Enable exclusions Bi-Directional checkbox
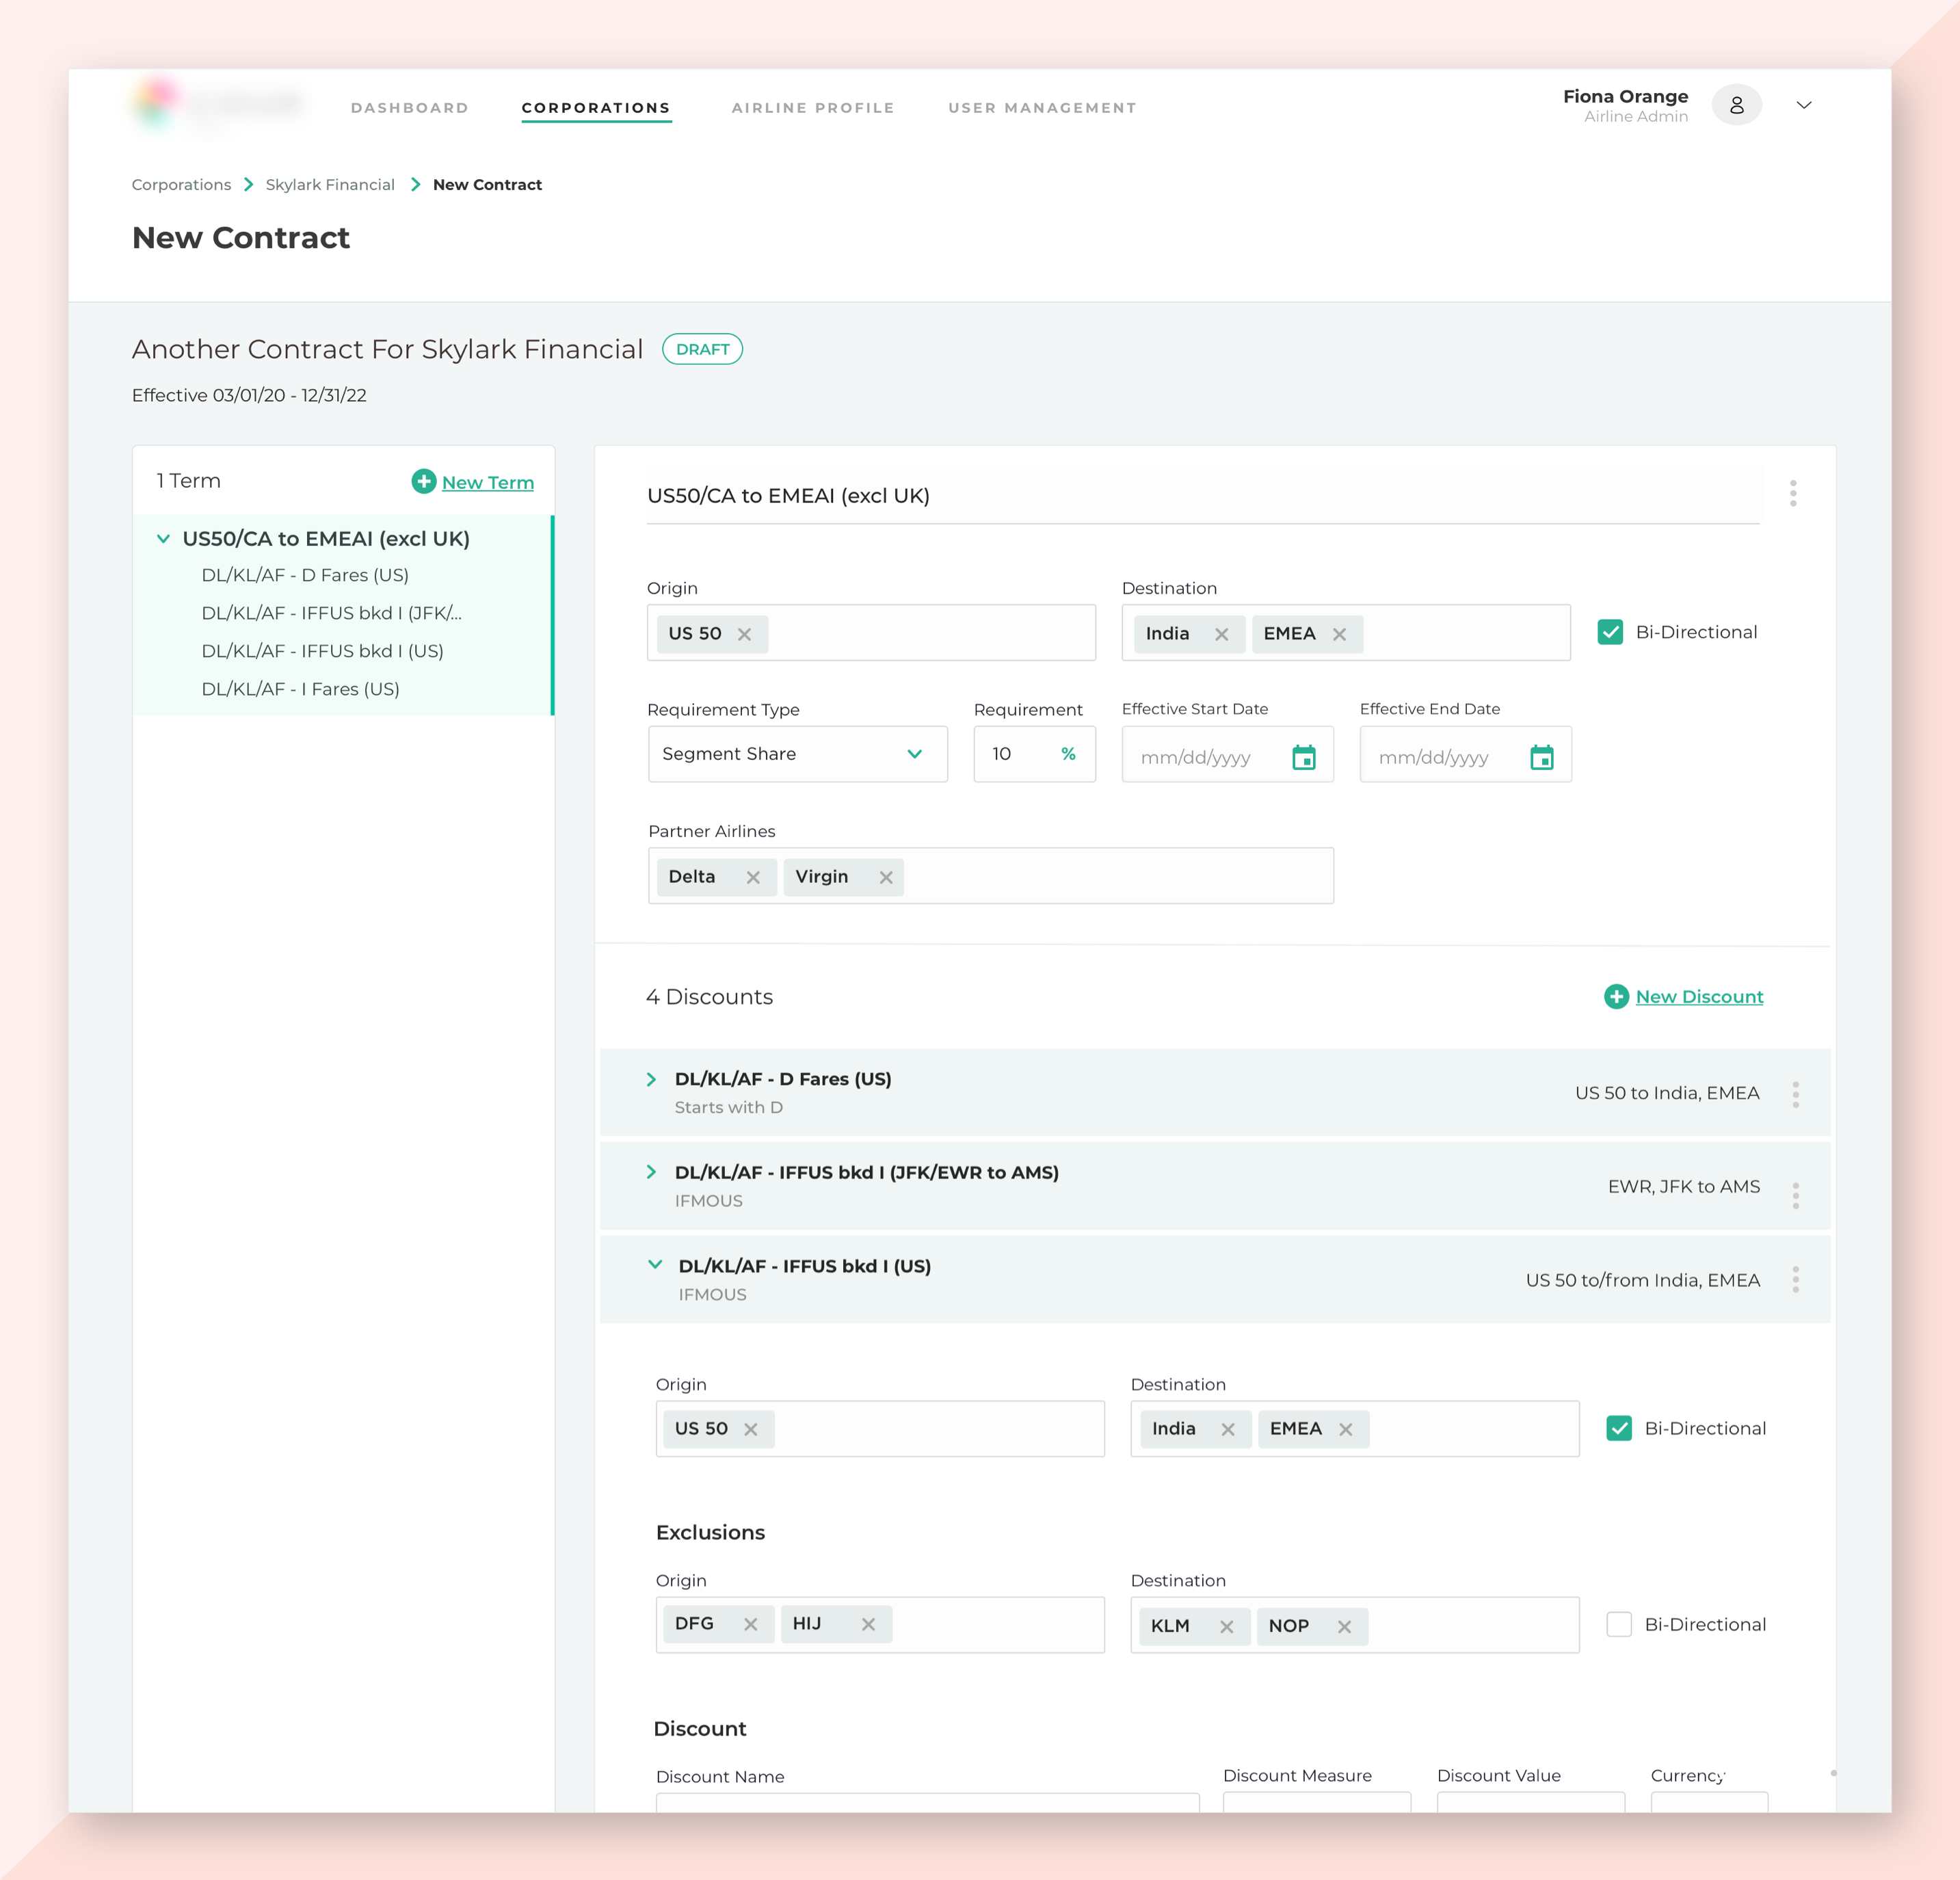 pos(1618,1624)
